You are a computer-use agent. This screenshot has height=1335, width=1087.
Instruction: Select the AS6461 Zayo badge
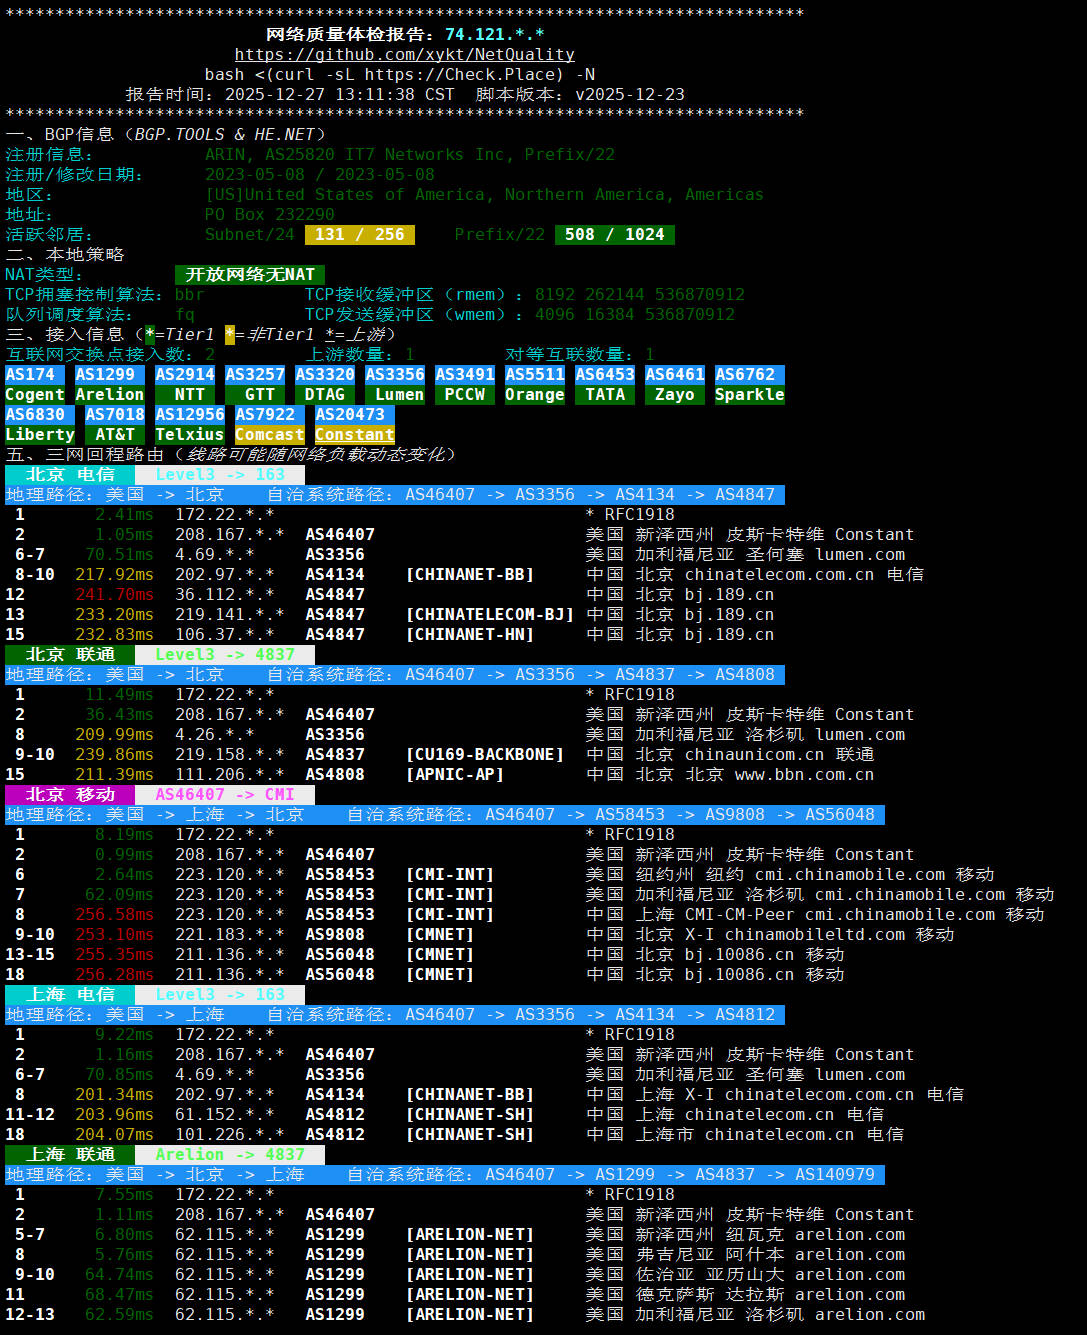pos(675,385)
